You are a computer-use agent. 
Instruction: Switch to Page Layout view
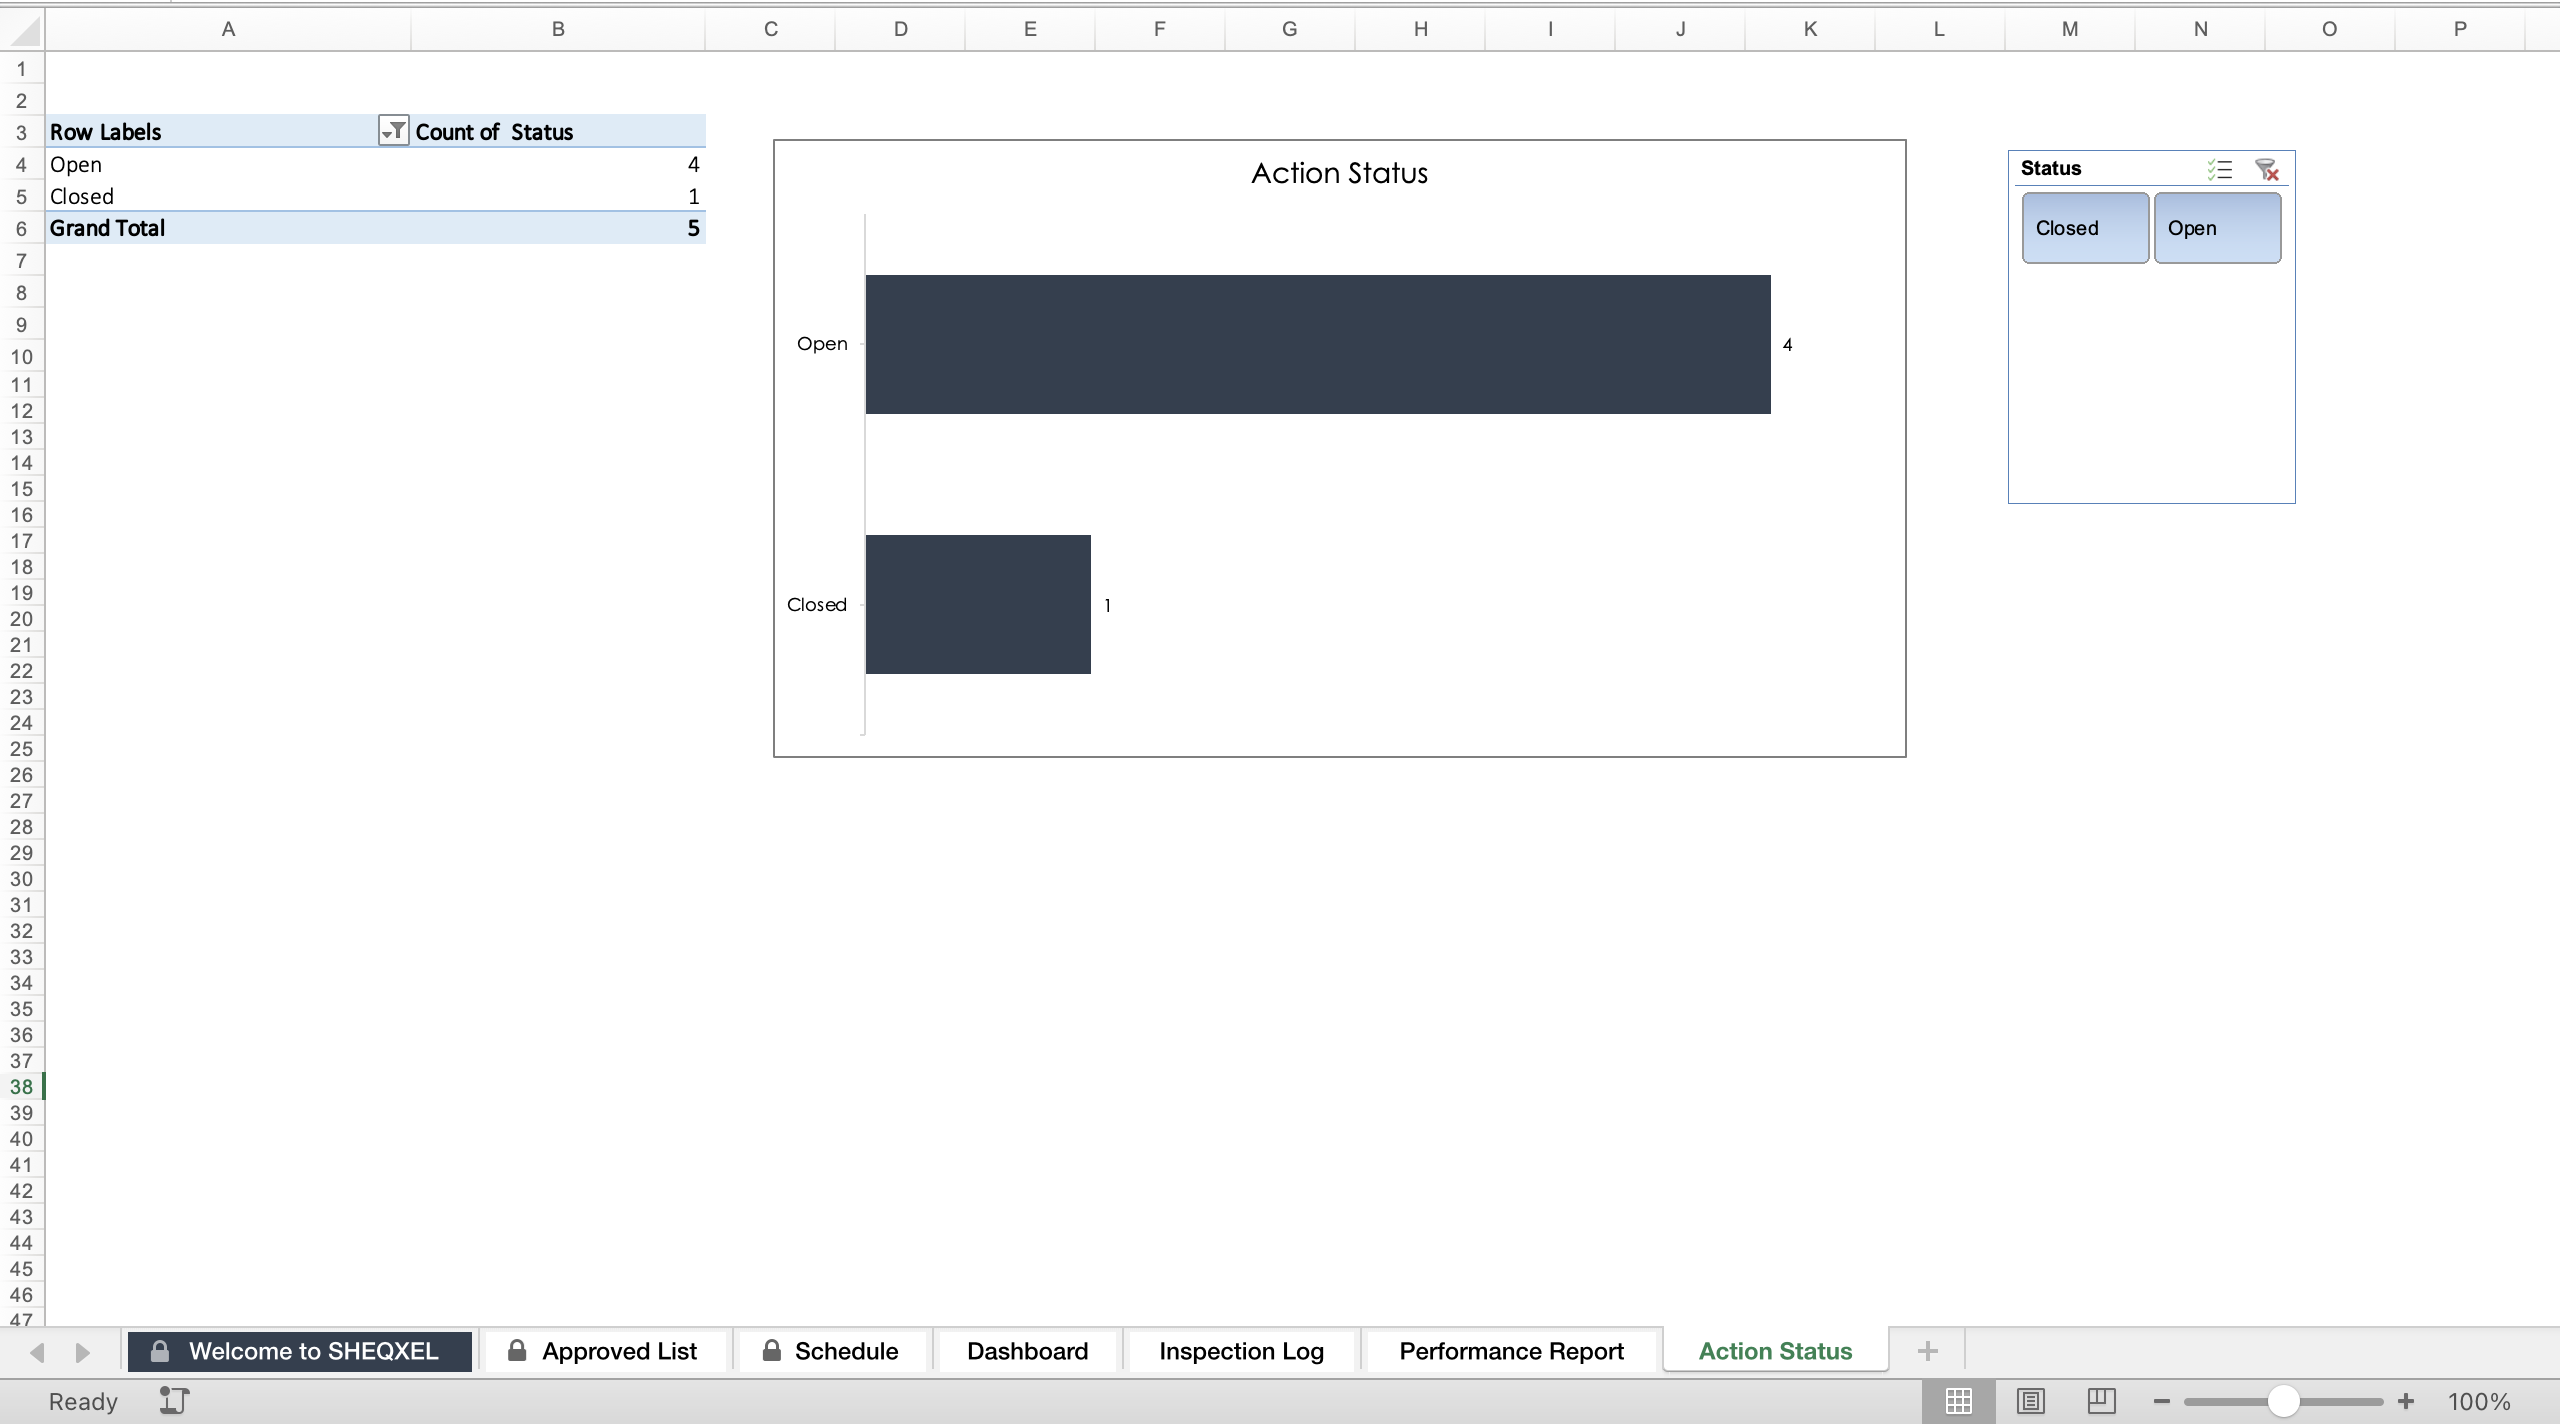pos(2030,1401)
